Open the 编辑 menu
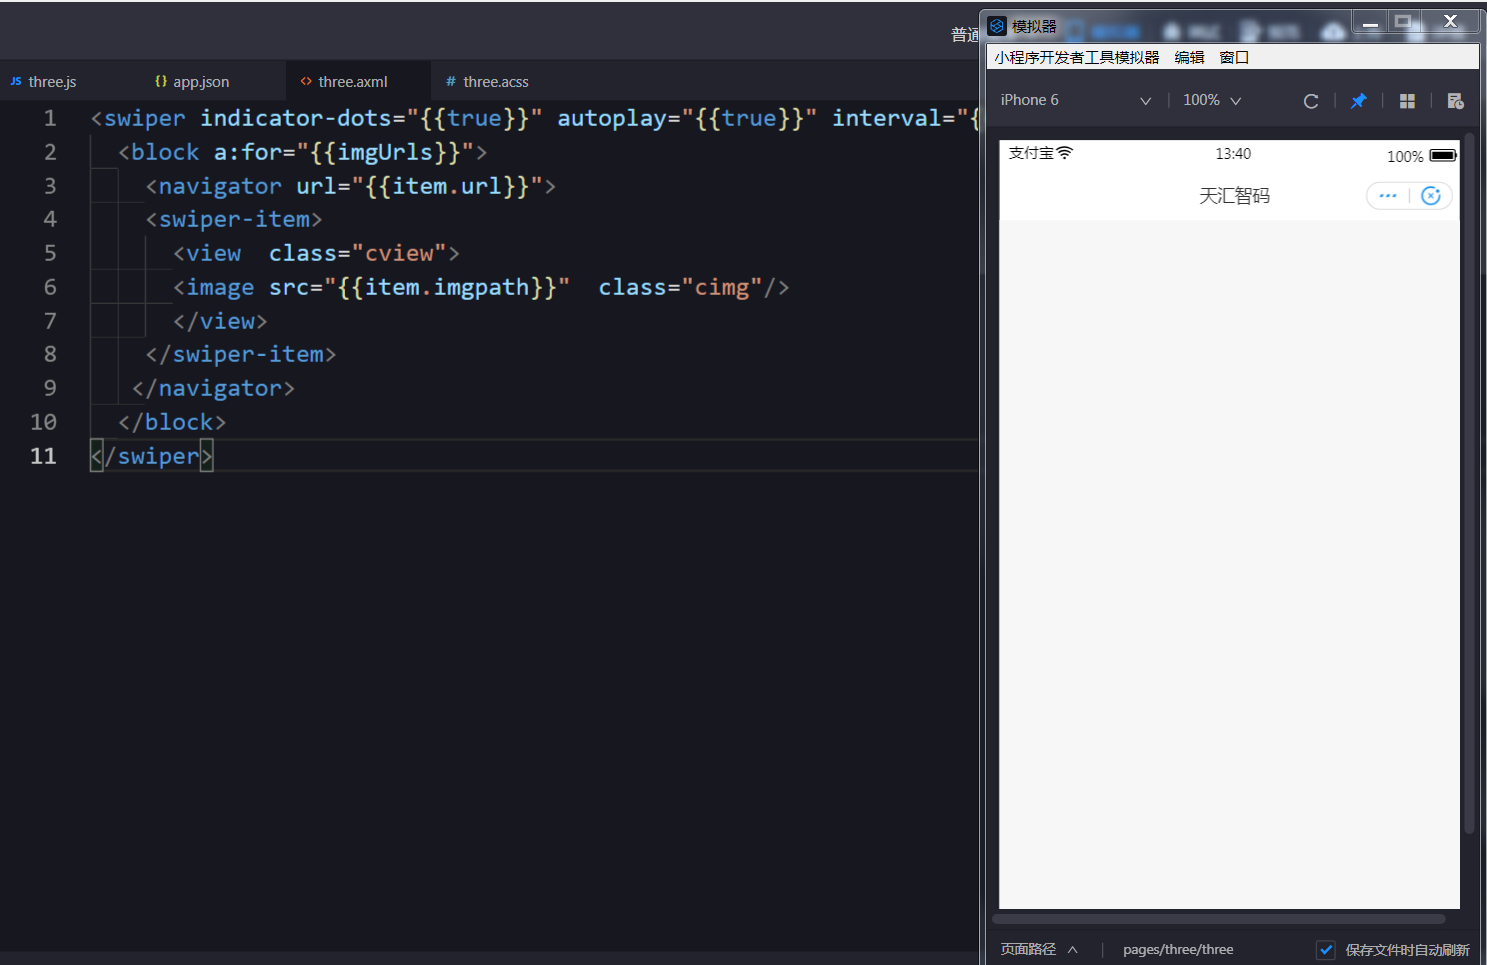This screenshot has width=1487, height=965. (1189, 57)
